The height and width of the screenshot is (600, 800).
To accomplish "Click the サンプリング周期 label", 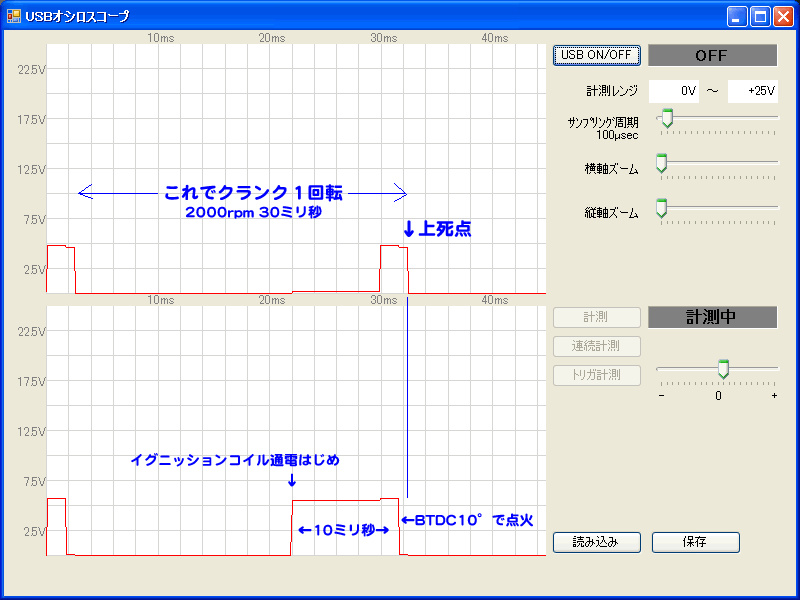I will (x=603, y=122).
